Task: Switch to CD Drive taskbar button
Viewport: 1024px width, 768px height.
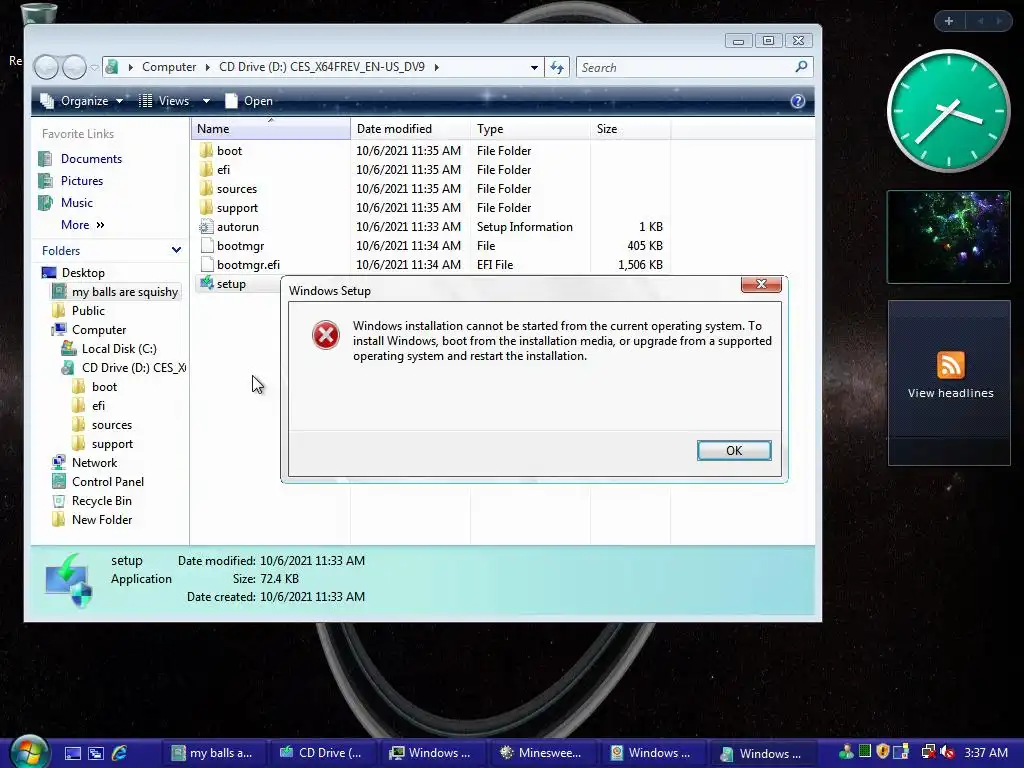Action: [x=322, y=753]
